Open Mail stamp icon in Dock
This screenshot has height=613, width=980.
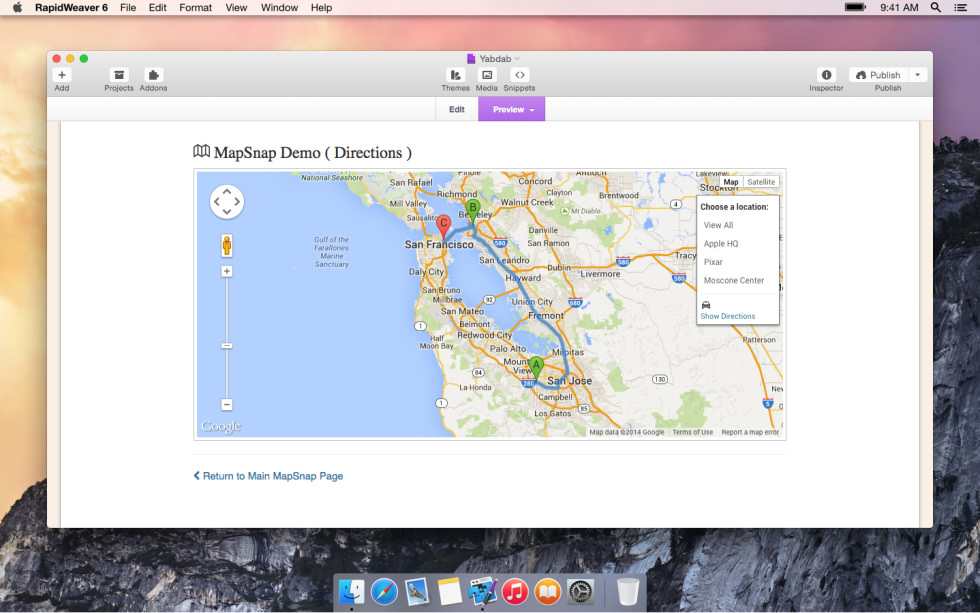click(x=416, y=592)
